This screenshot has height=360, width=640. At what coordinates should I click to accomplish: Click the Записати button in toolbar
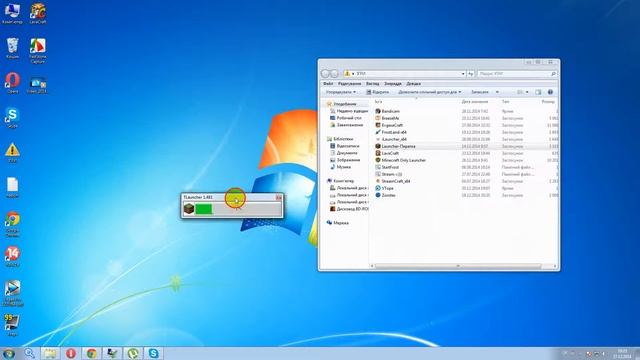[x=480, y=92]
